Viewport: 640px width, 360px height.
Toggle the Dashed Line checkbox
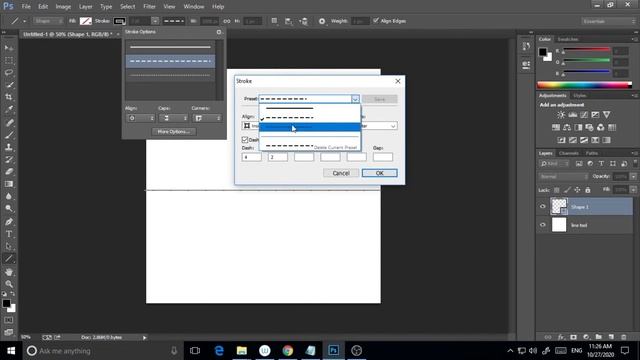click(x=245, y=140)
